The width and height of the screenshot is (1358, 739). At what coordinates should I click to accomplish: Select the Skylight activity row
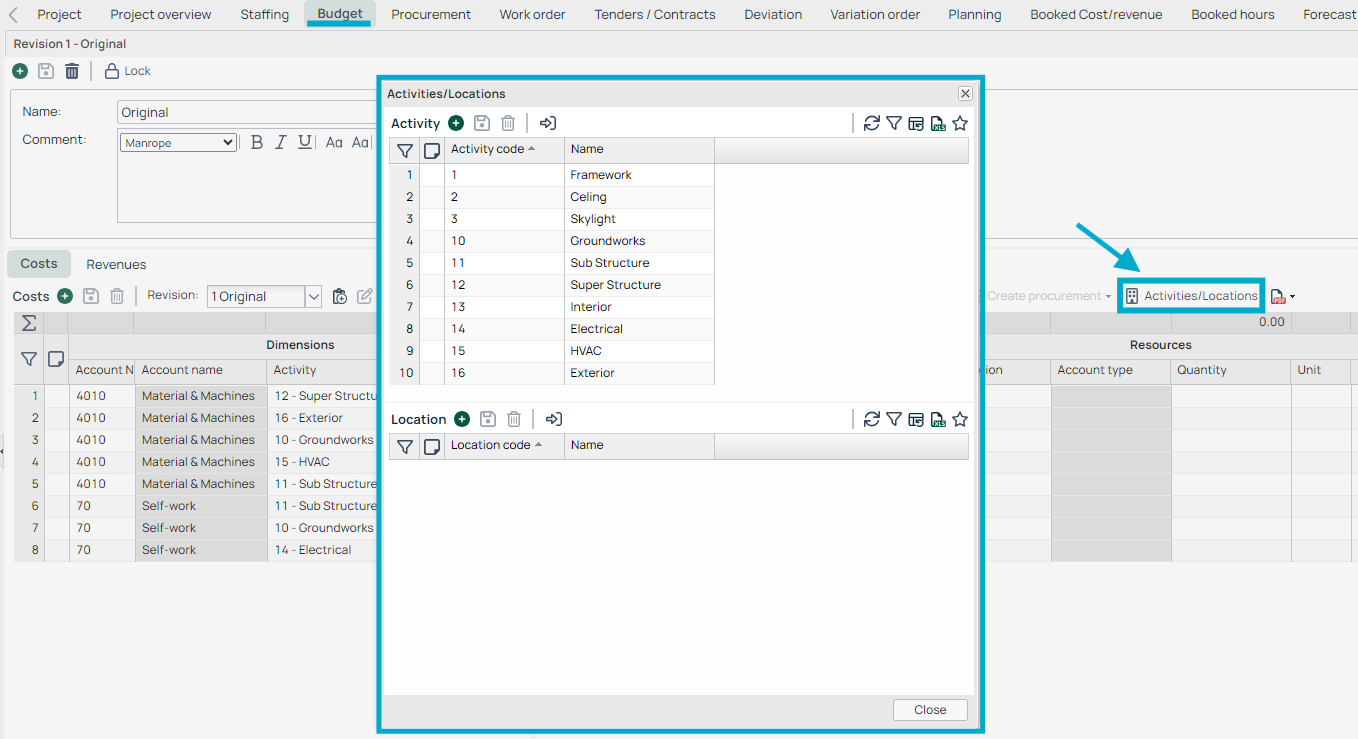pos(593,219)
